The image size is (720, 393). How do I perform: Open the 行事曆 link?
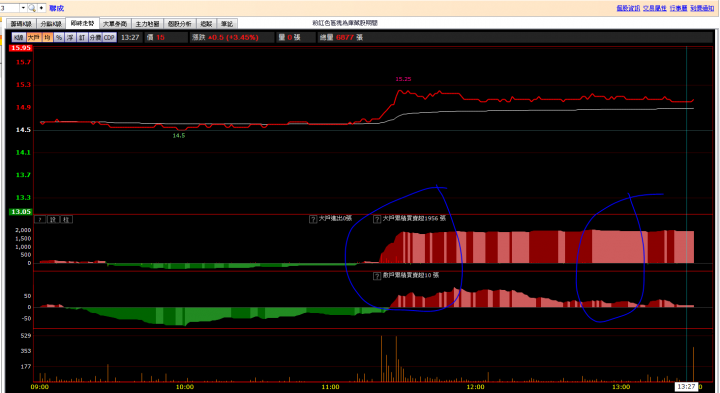(678, 8)
